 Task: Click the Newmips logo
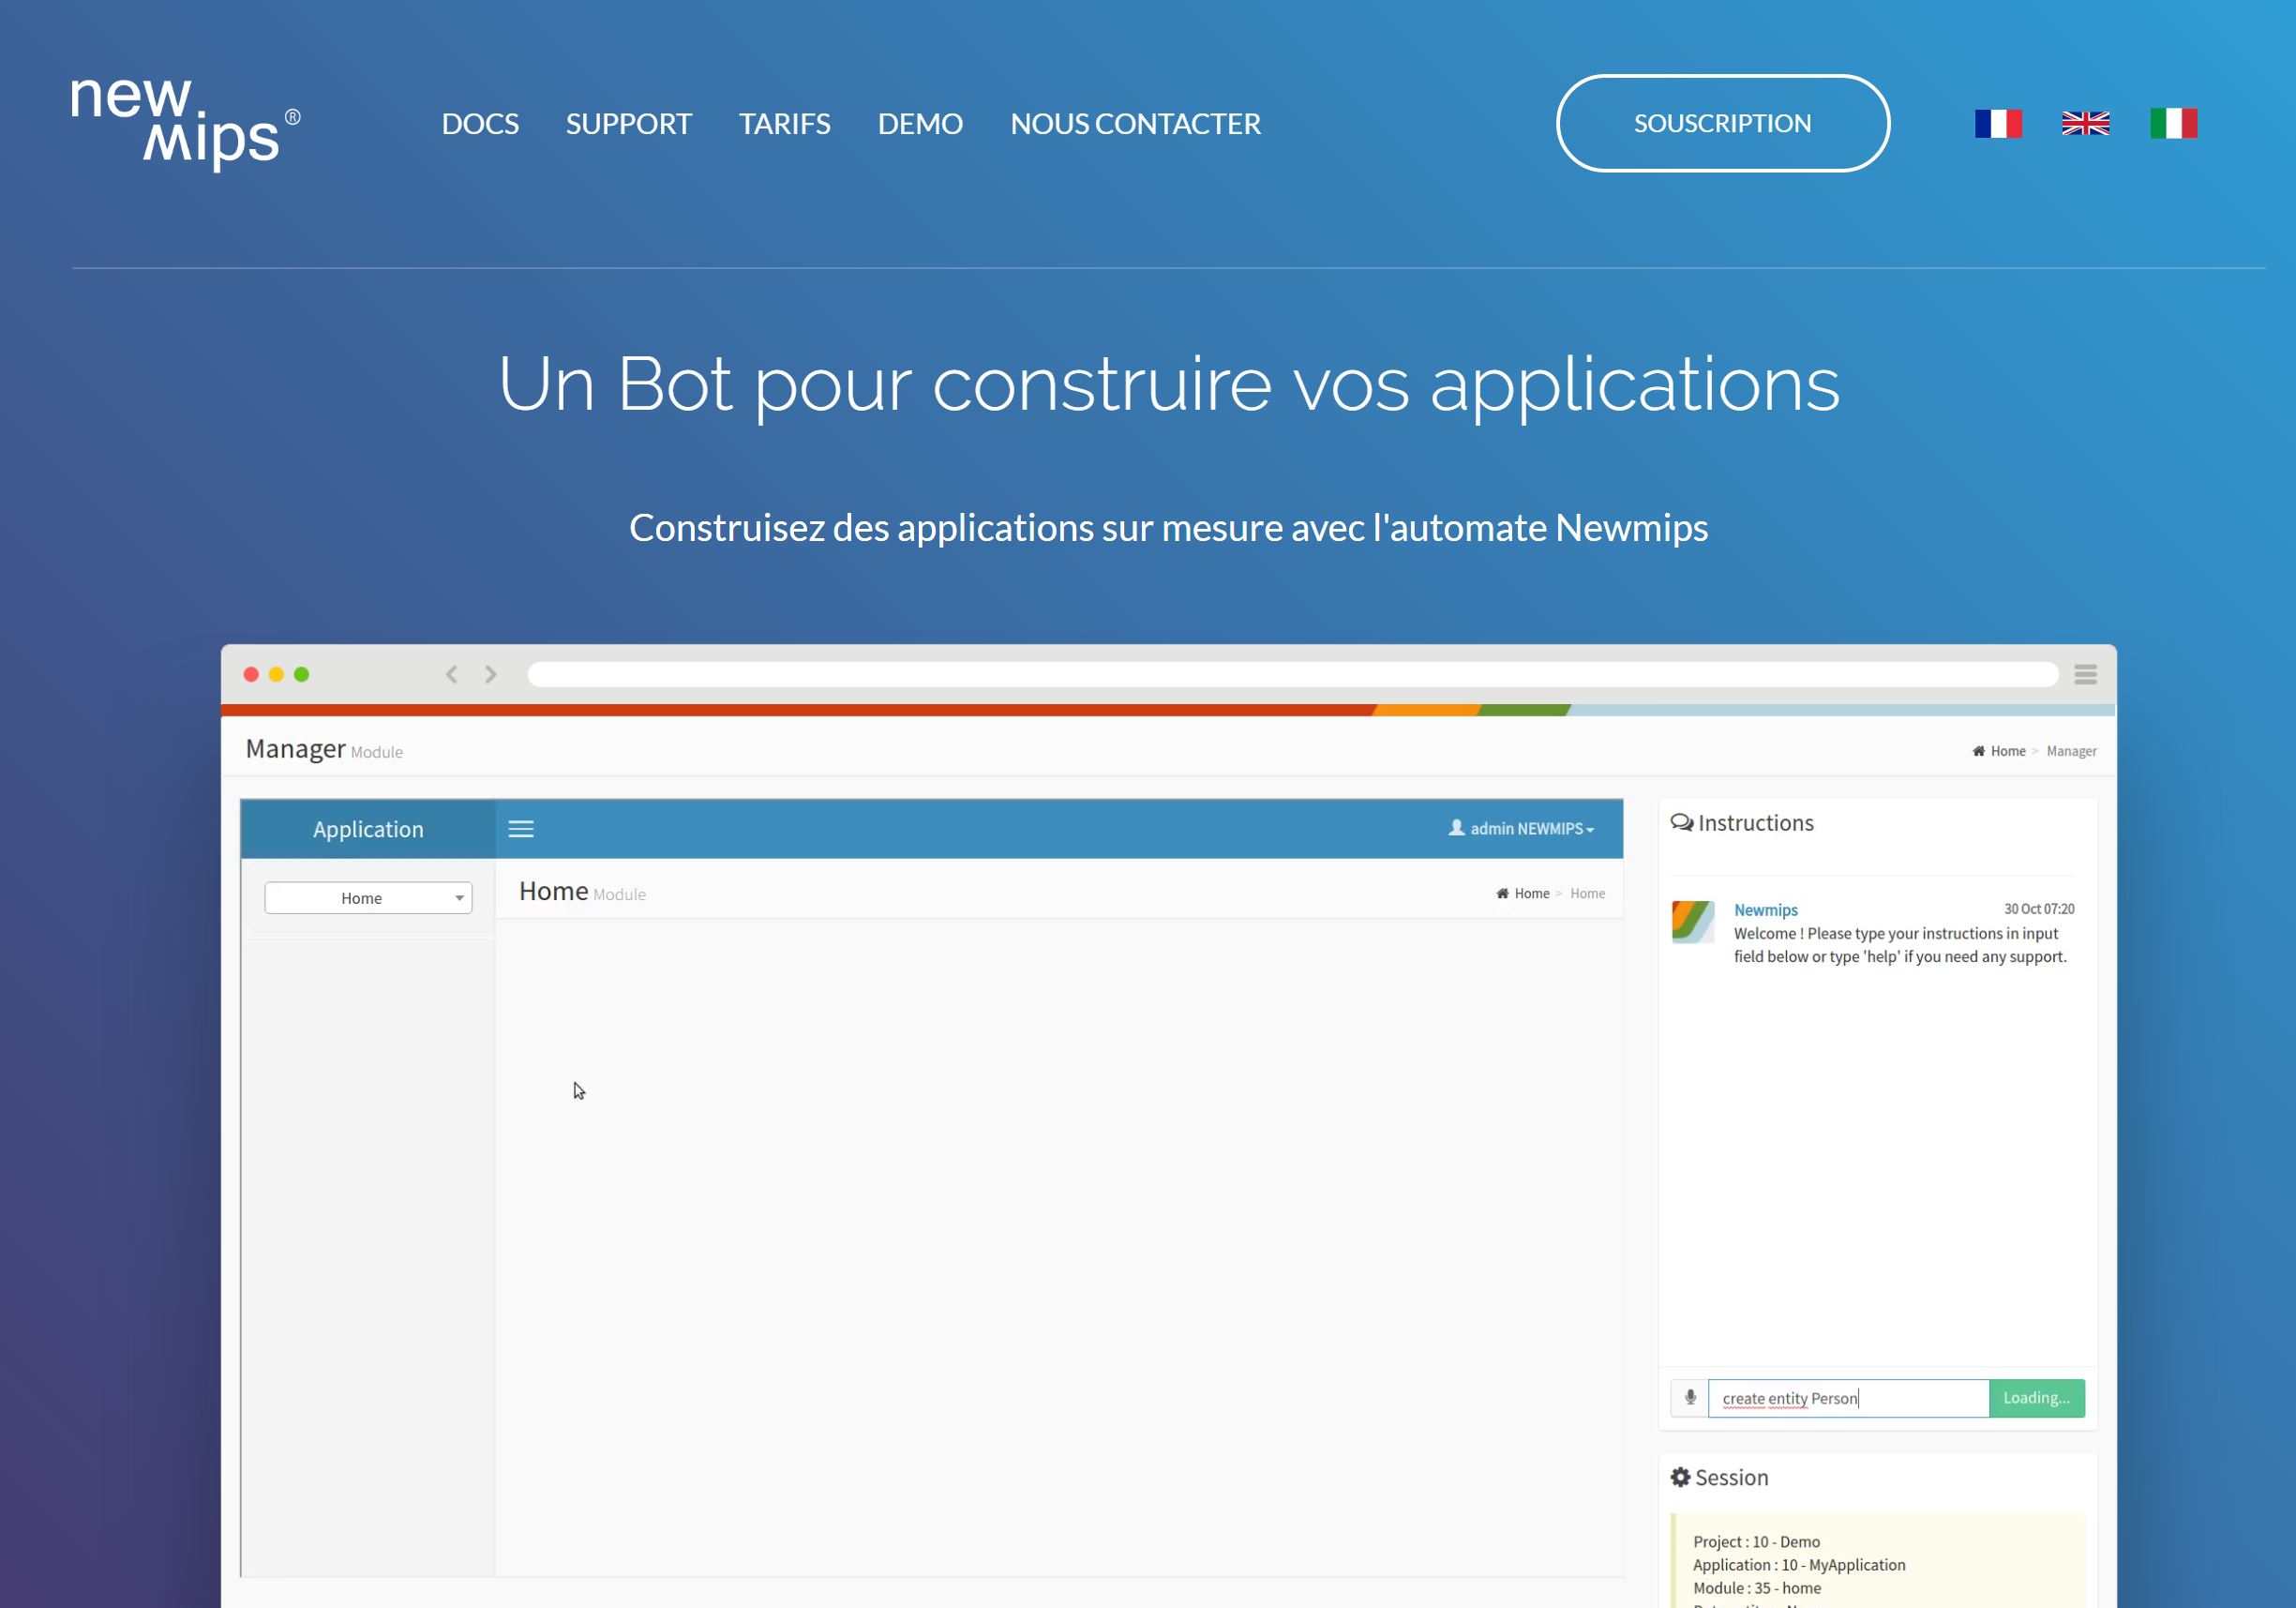[x=185, y=123]
